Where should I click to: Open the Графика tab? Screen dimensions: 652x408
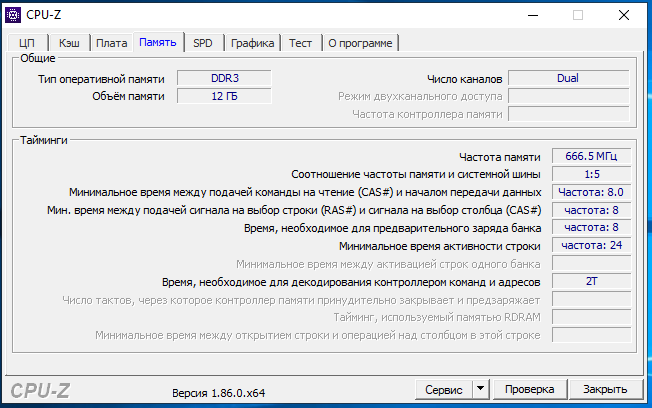[x=252, y=43]
